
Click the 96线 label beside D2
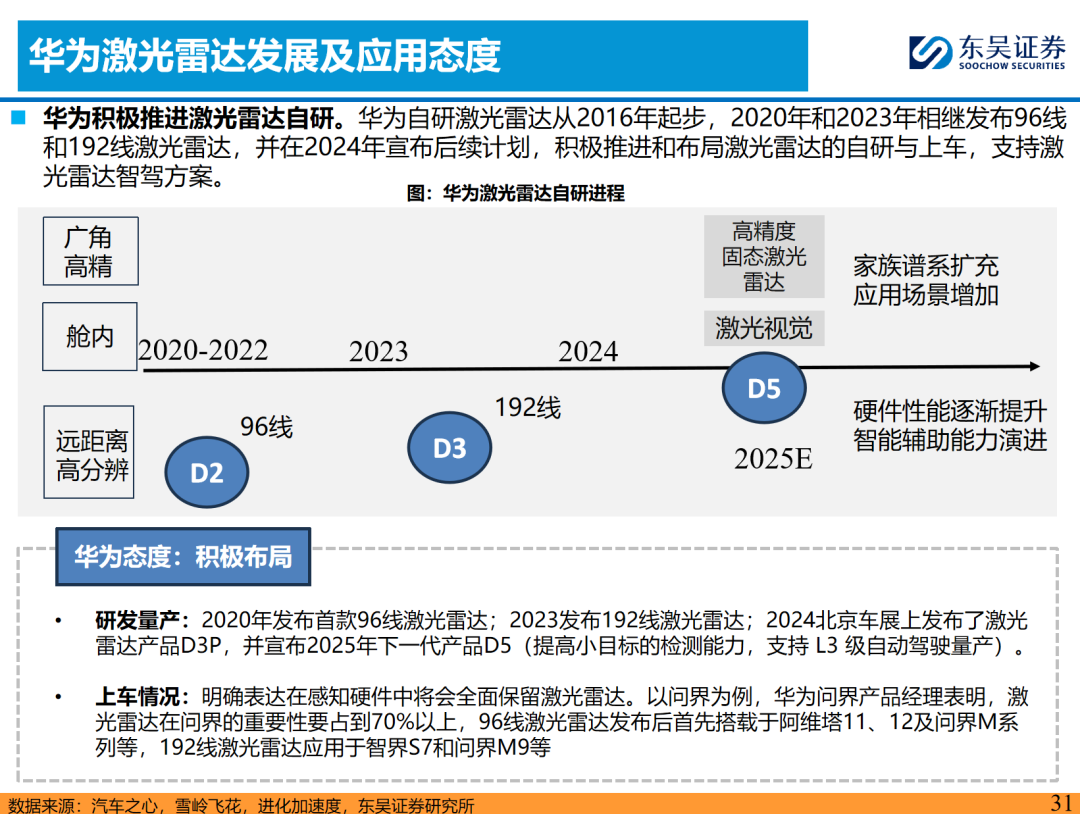tap(267, 427)
